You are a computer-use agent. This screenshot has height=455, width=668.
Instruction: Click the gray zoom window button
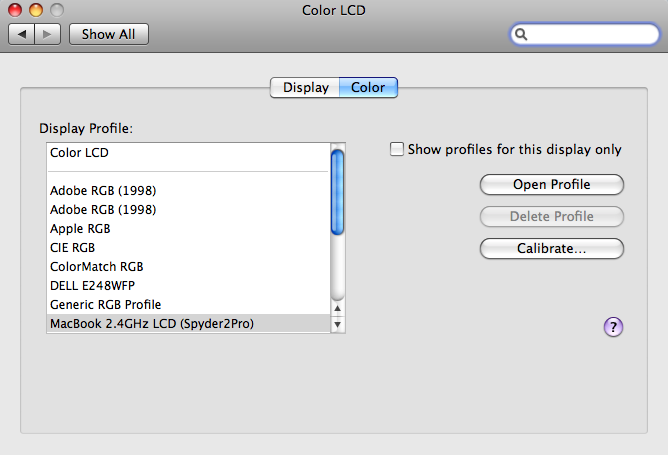[57, 10]
